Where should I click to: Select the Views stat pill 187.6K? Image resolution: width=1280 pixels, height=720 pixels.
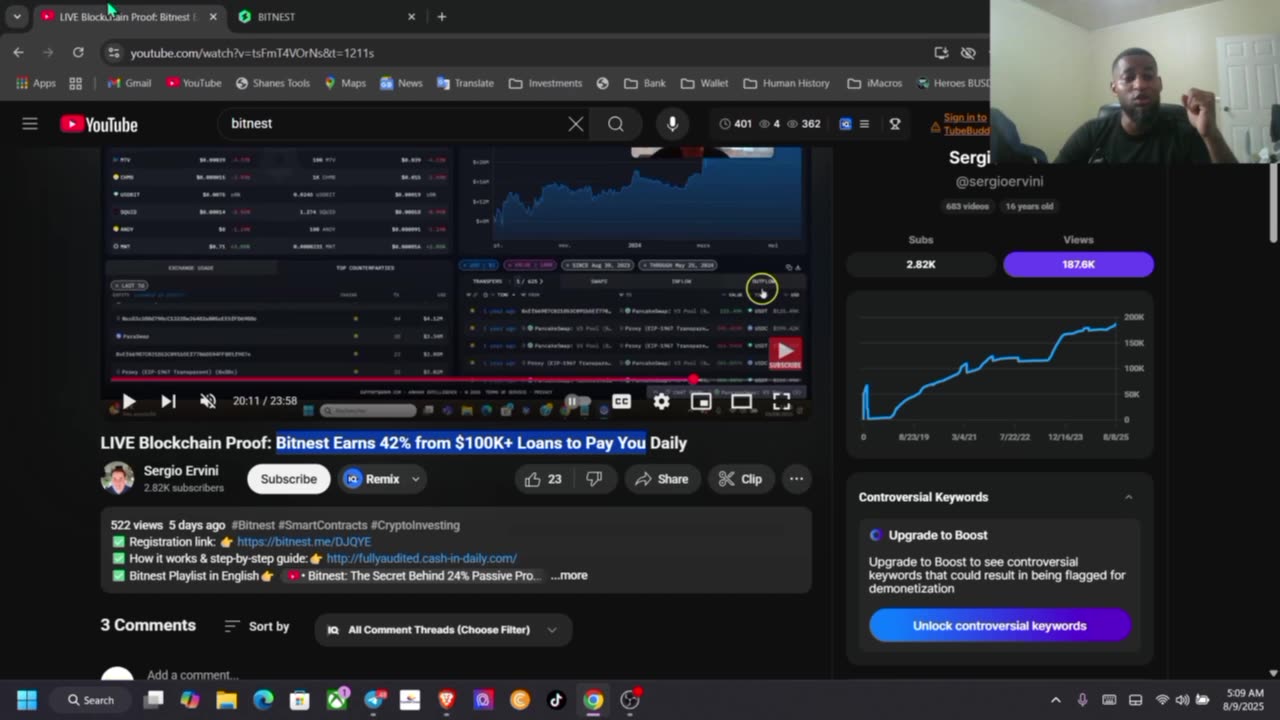coord(1078,264)
